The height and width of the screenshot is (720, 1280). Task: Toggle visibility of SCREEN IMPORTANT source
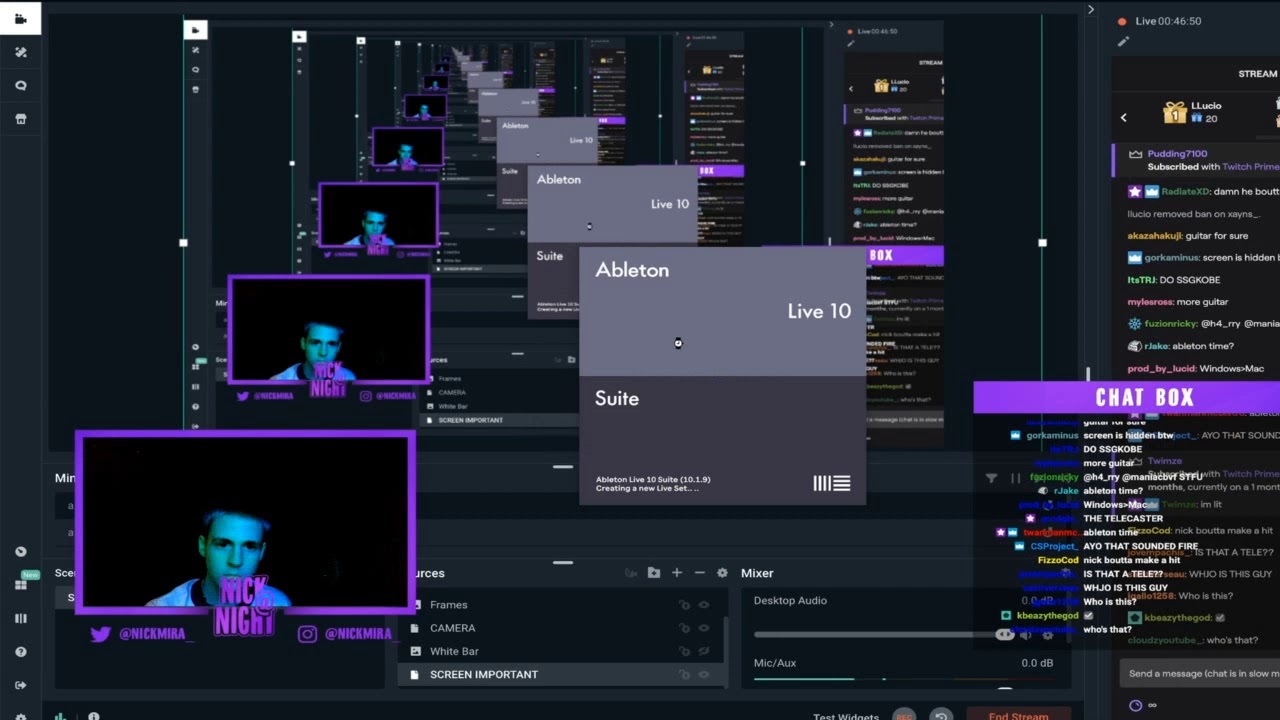tap(704, 674)
